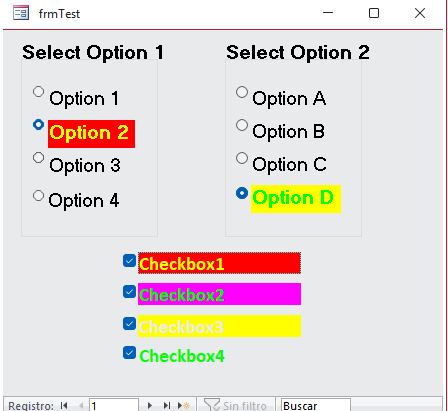Screen dimensions: 448x411
Task: Toggle the Checkbox2 checkbox
Action: 129,292
